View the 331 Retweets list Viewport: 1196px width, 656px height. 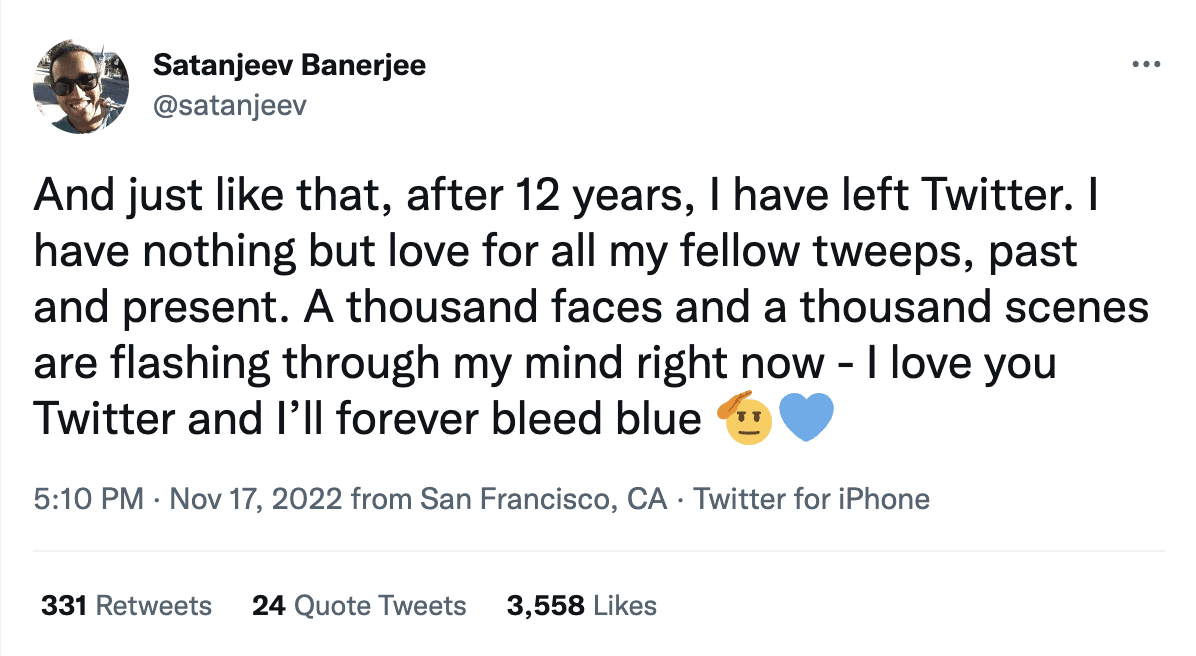127,605
